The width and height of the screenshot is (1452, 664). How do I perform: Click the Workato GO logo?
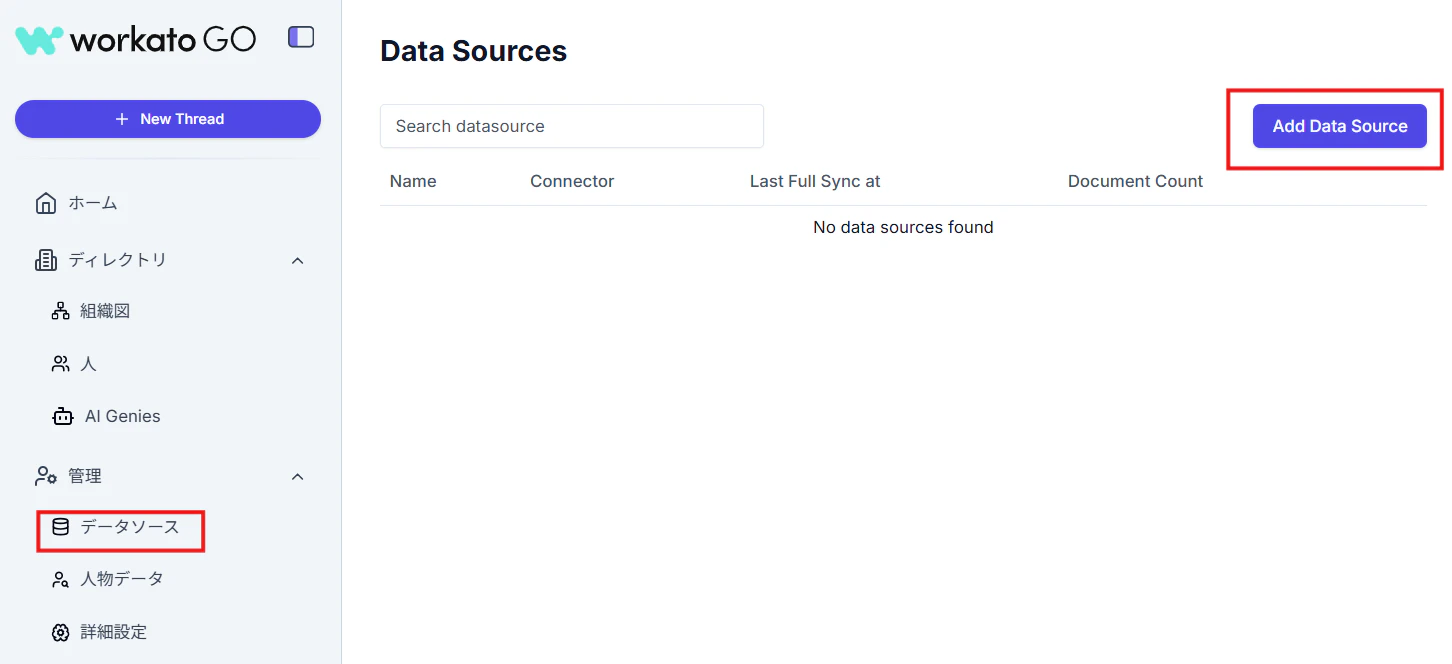pos(136,39)
